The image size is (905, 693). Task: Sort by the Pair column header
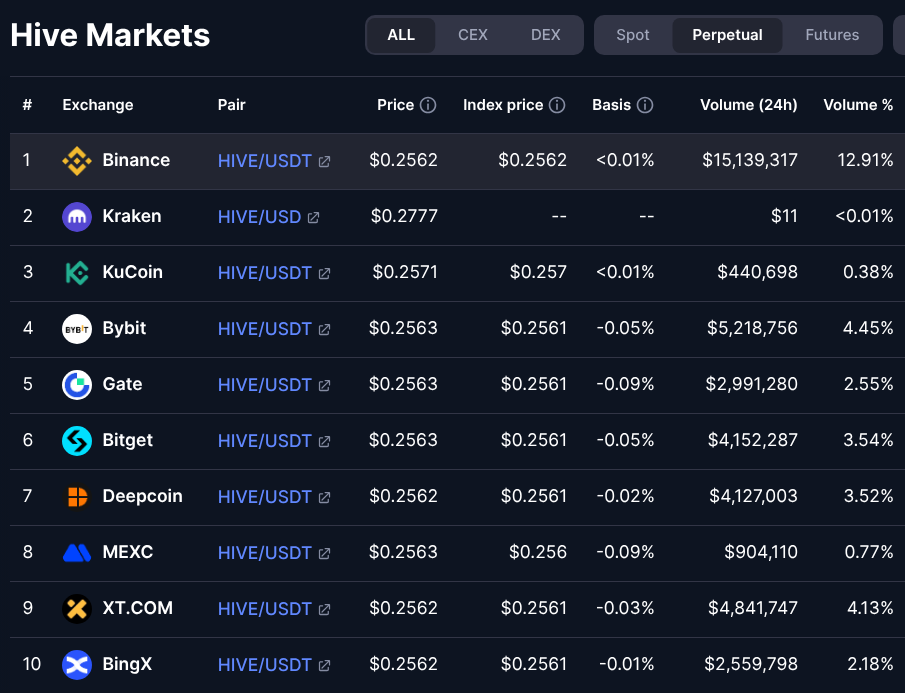(x=231, y=105)
